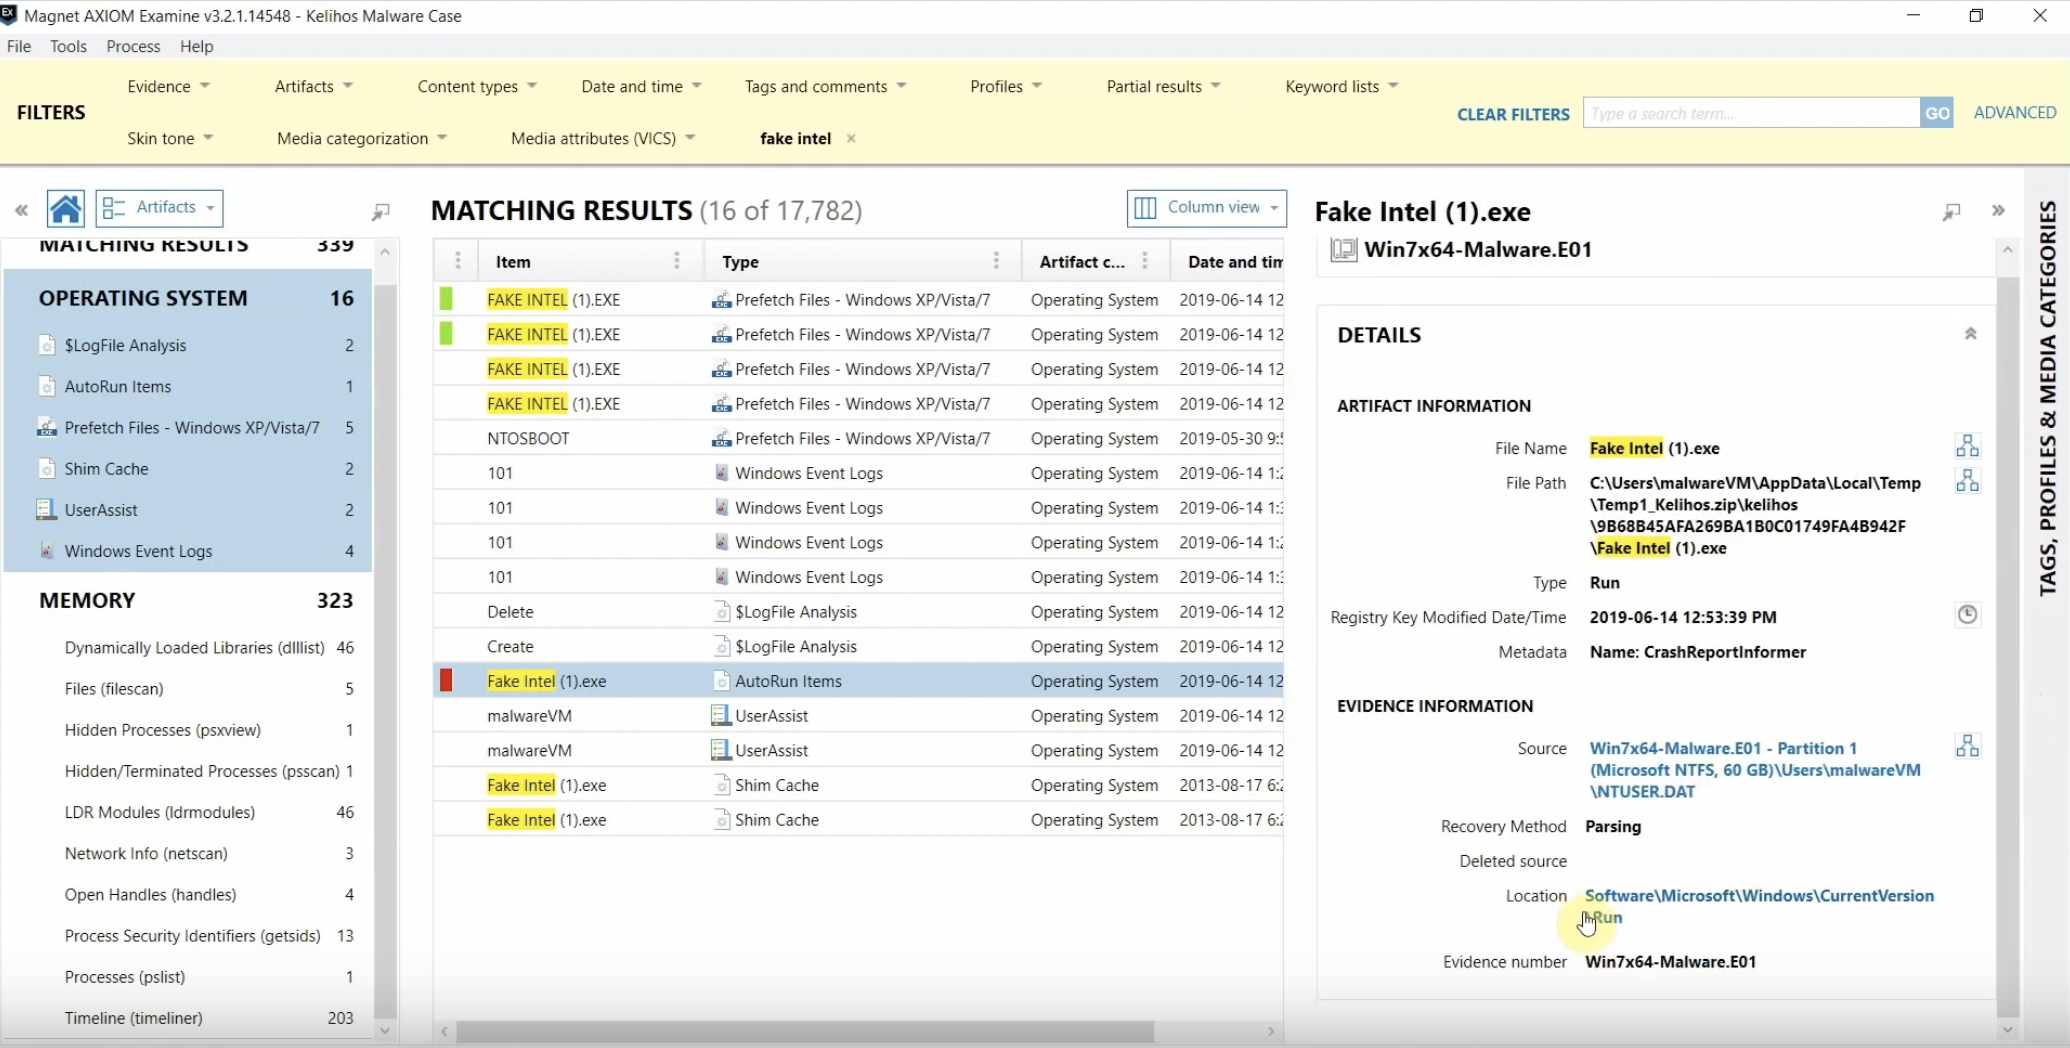The width and height of the screenshot is (2070, 1048).
Task: Click the left sidebar vertical scrollbar
Action: [385, 650]
